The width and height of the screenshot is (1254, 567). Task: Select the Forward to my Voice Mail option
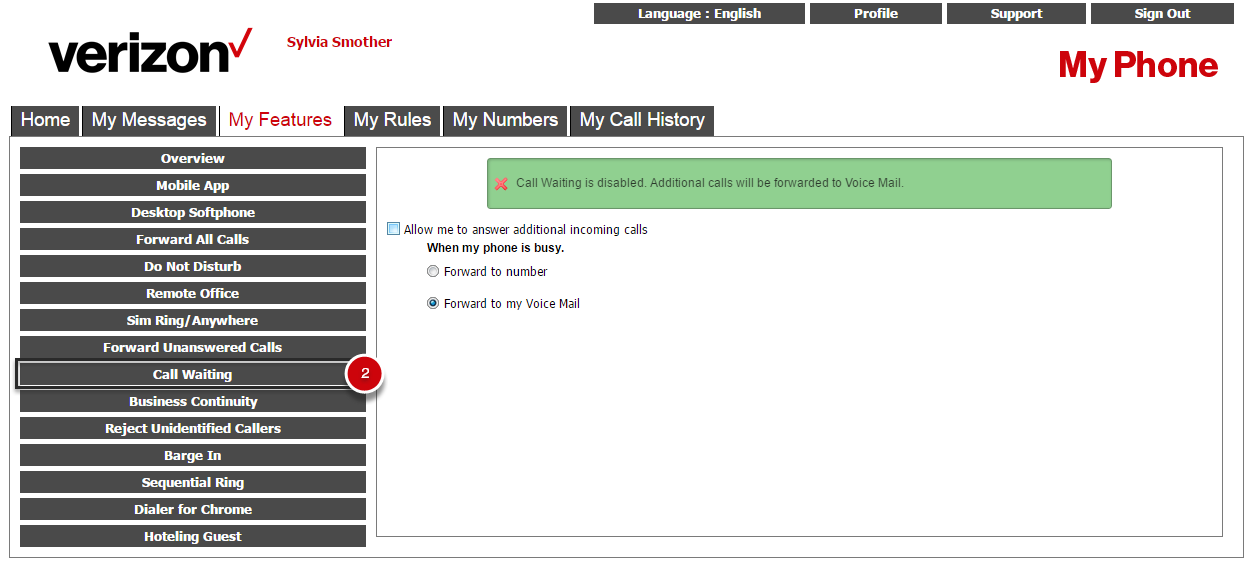[433, 303]
